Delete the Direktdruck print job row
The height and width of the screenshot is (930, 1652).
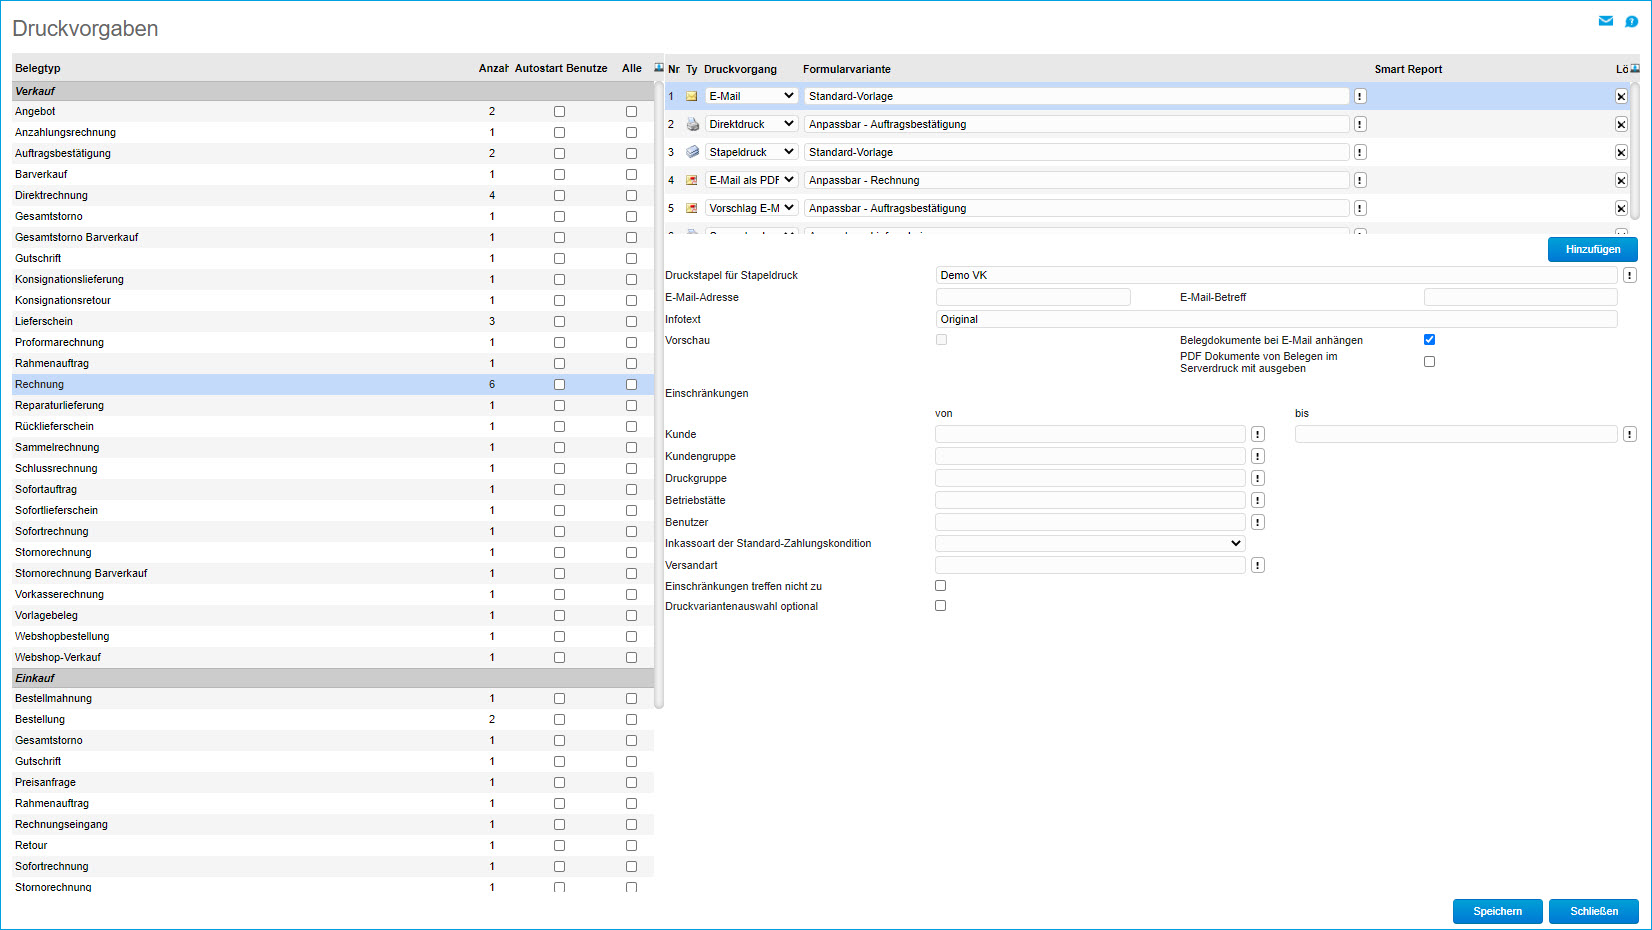1621,124
